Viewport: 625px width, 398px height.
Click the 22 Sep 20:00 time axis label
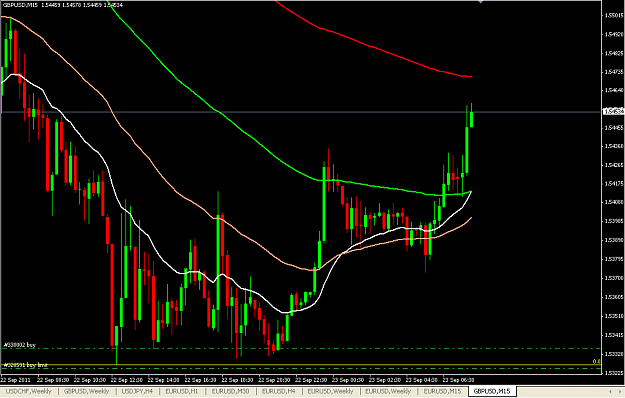pyautogui.click(x=275, y=380)
